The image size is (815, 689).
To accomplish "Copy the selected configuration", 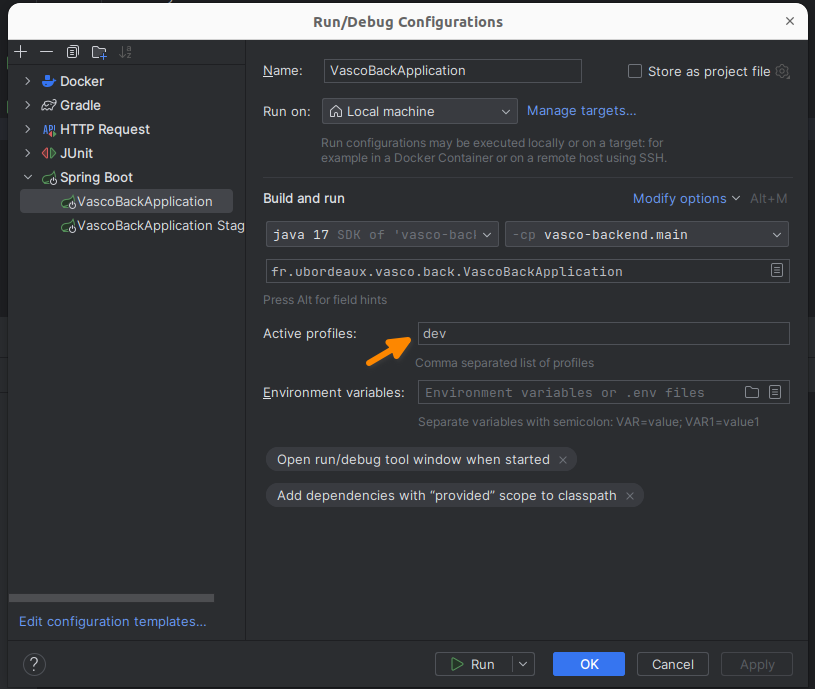I will (72, 51).
